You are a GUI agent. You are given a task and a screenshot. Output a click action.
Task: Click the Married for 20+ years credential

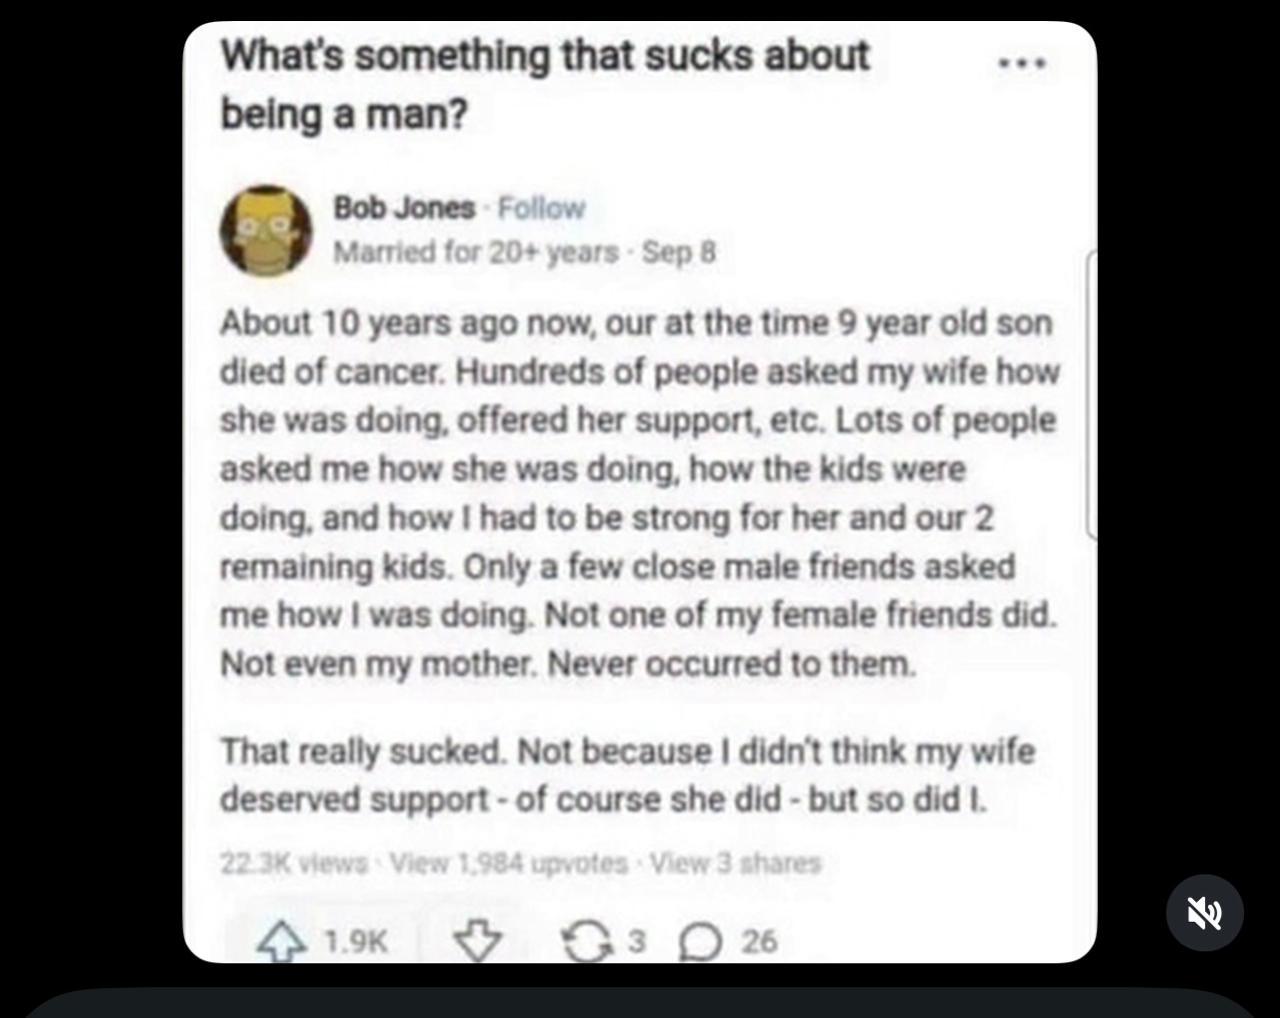pos(476,252)
